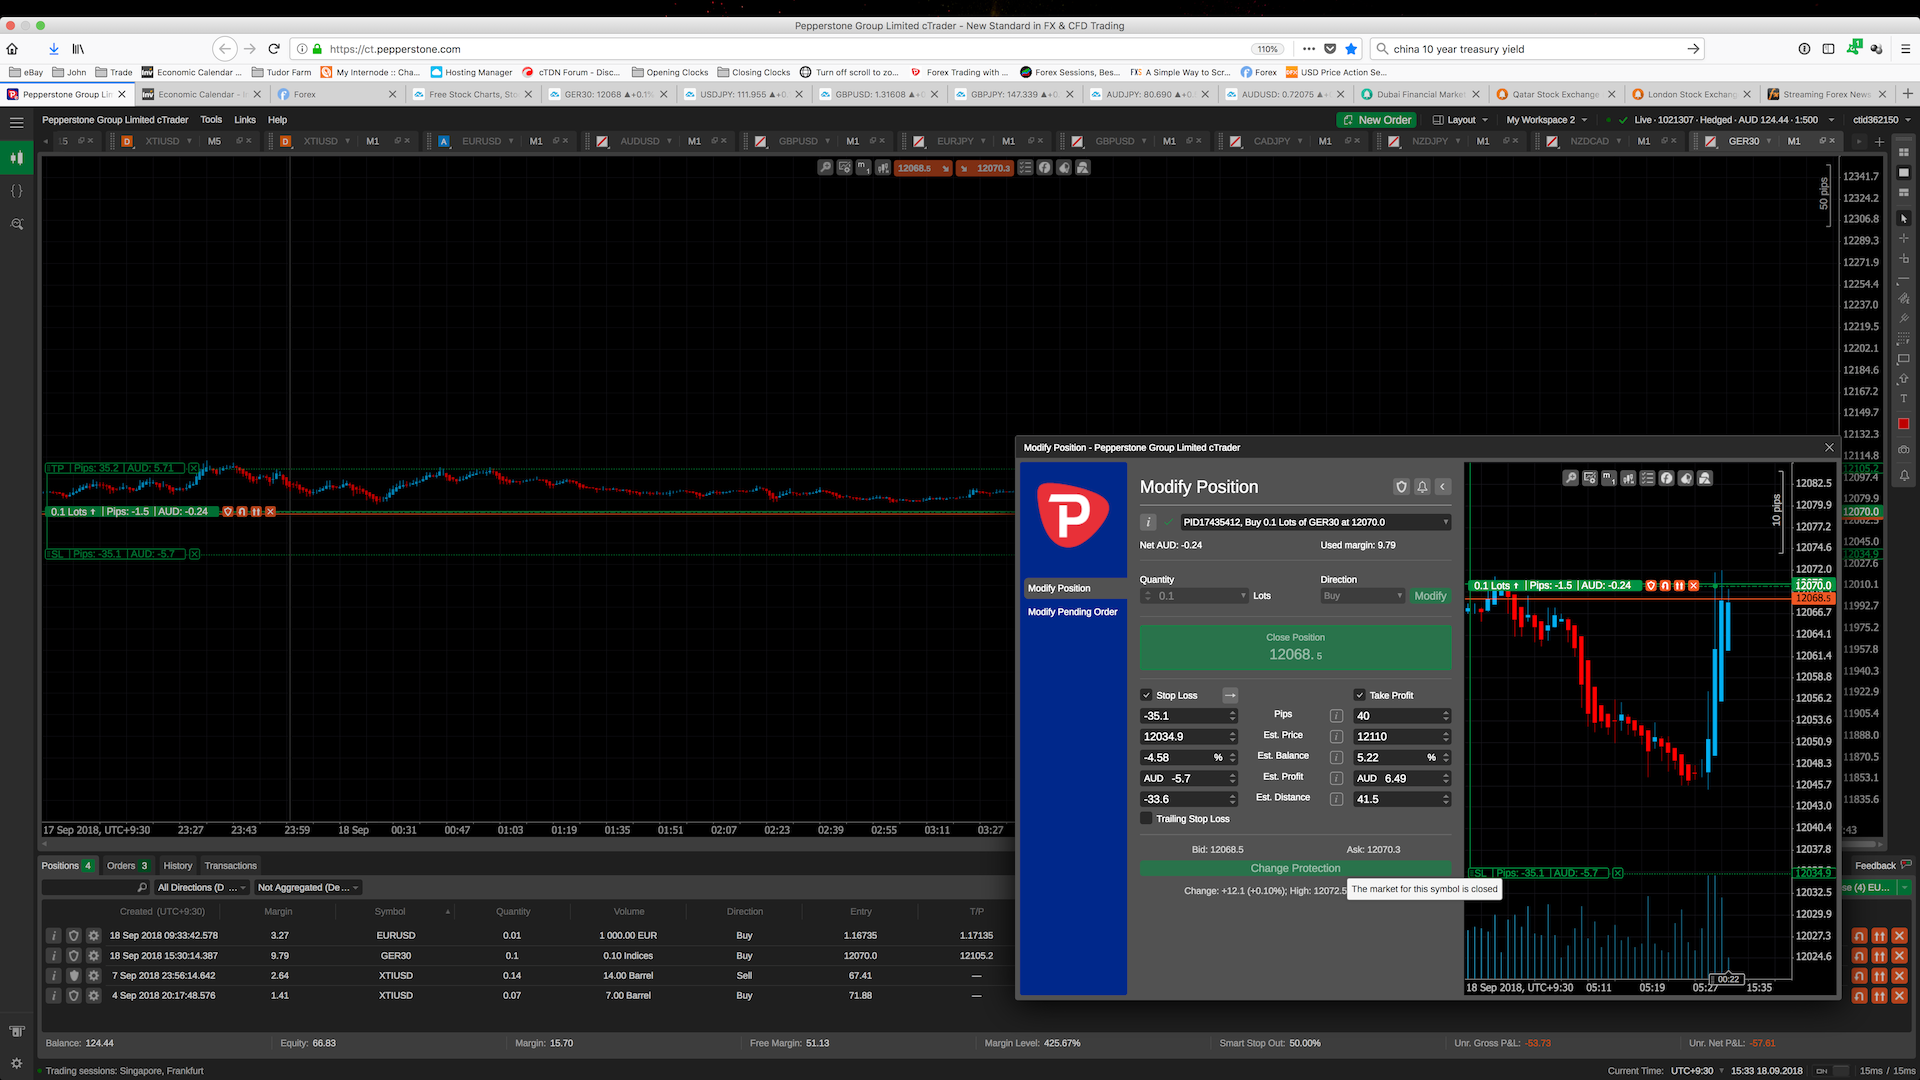The width and height of the screenshot is (1920, 1080).
Task: Click info icon beside PID17435412 position
Action: coord(1149,522)
